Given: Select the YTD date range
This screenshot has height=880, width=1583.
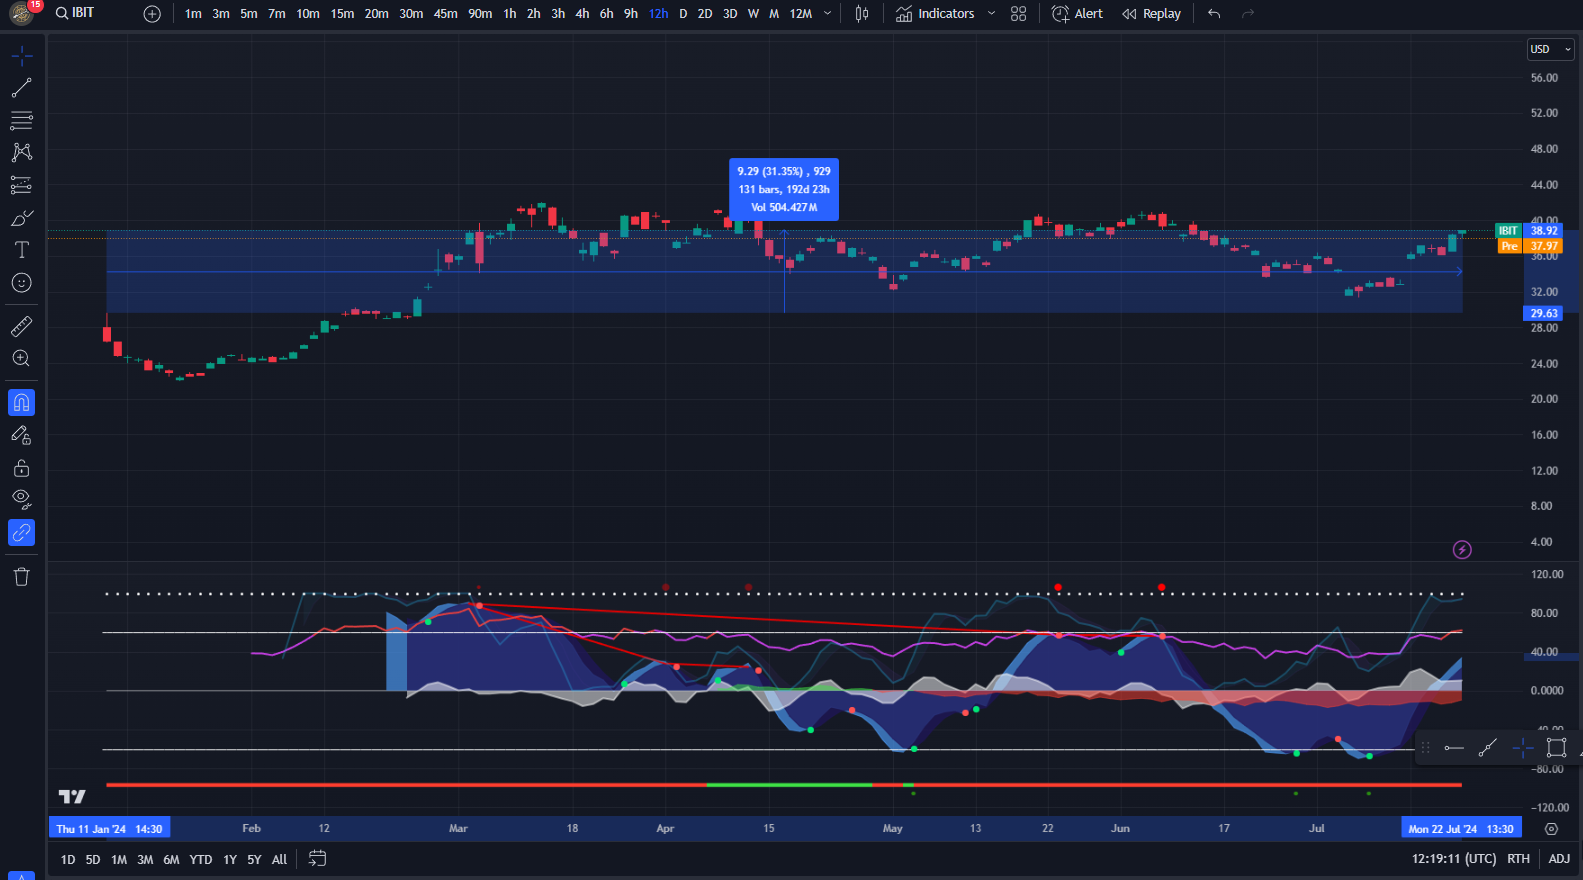Looking at the screenshot, I should pos(200,859).
